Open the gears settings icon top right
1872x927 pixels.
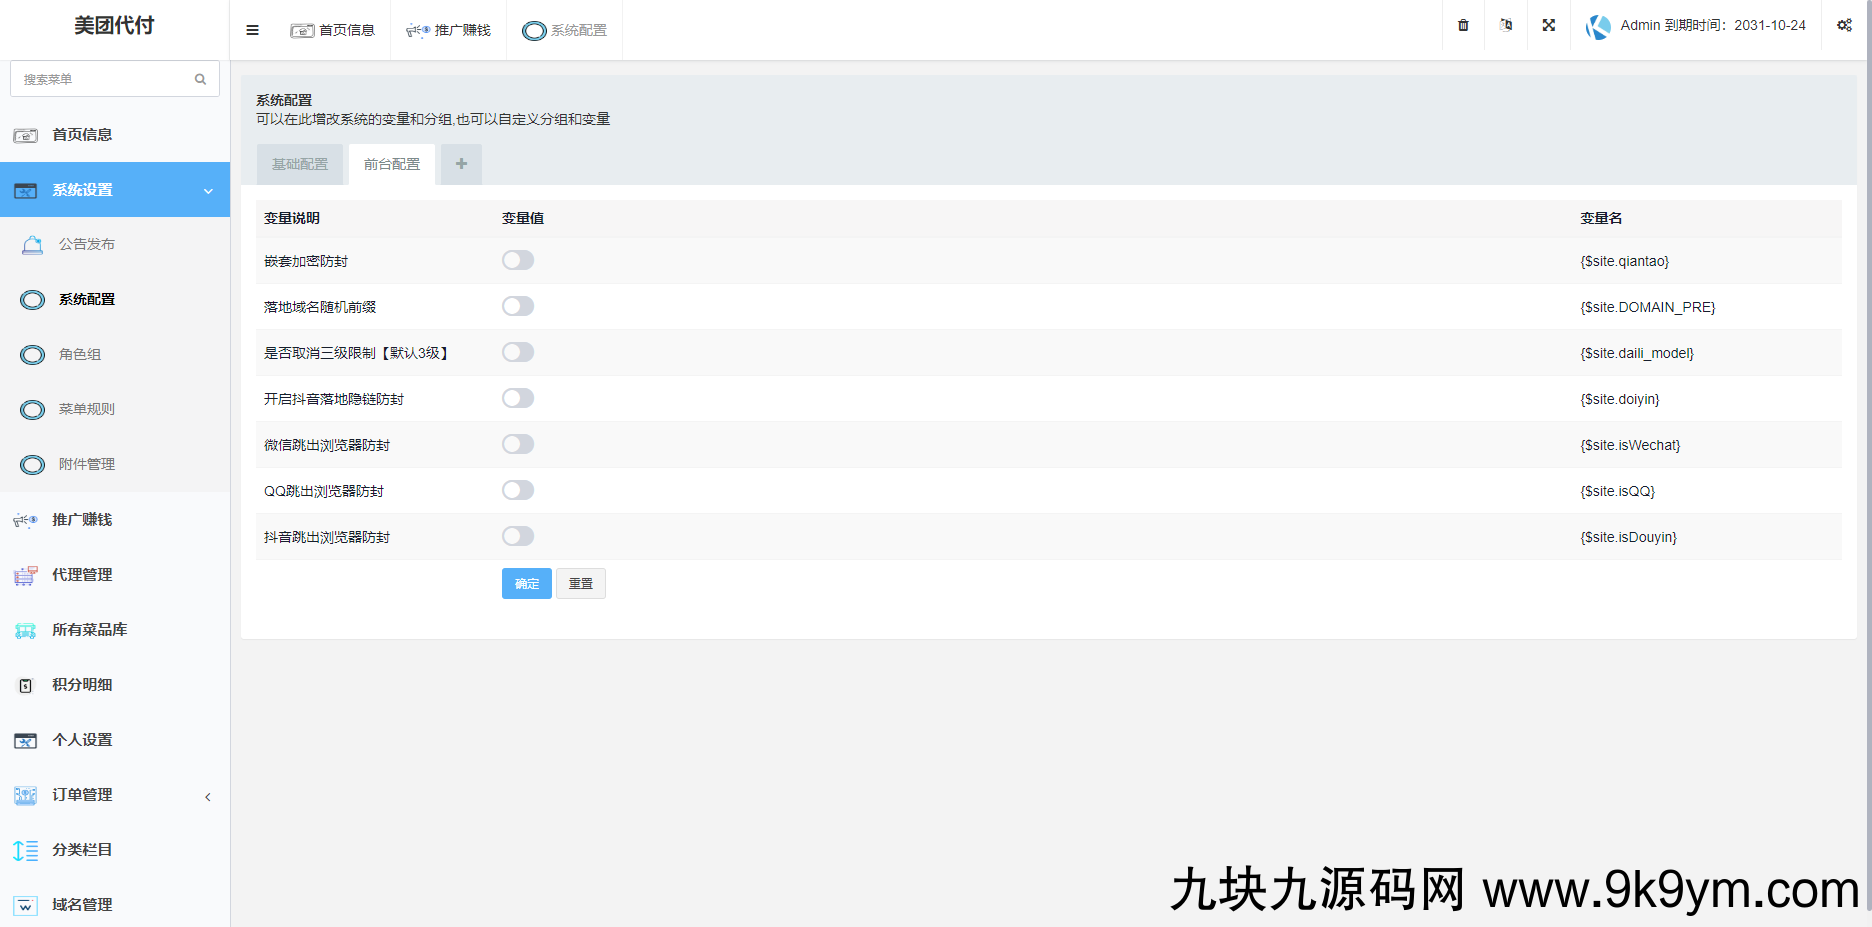[1845, 25]
